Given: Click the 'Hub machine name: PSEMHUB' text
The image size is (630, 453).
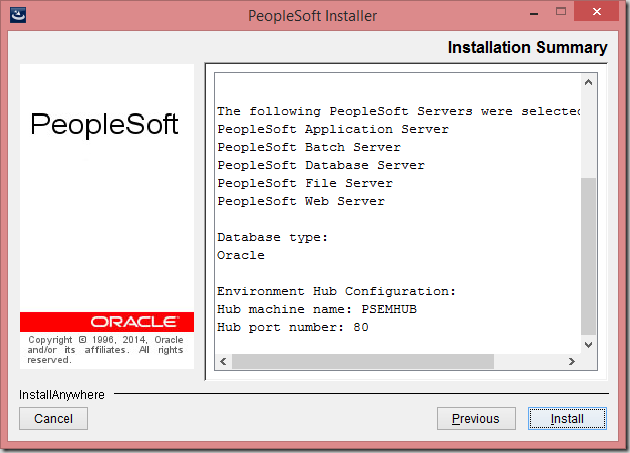Looking at the screenshot, I should coord(317,309).
